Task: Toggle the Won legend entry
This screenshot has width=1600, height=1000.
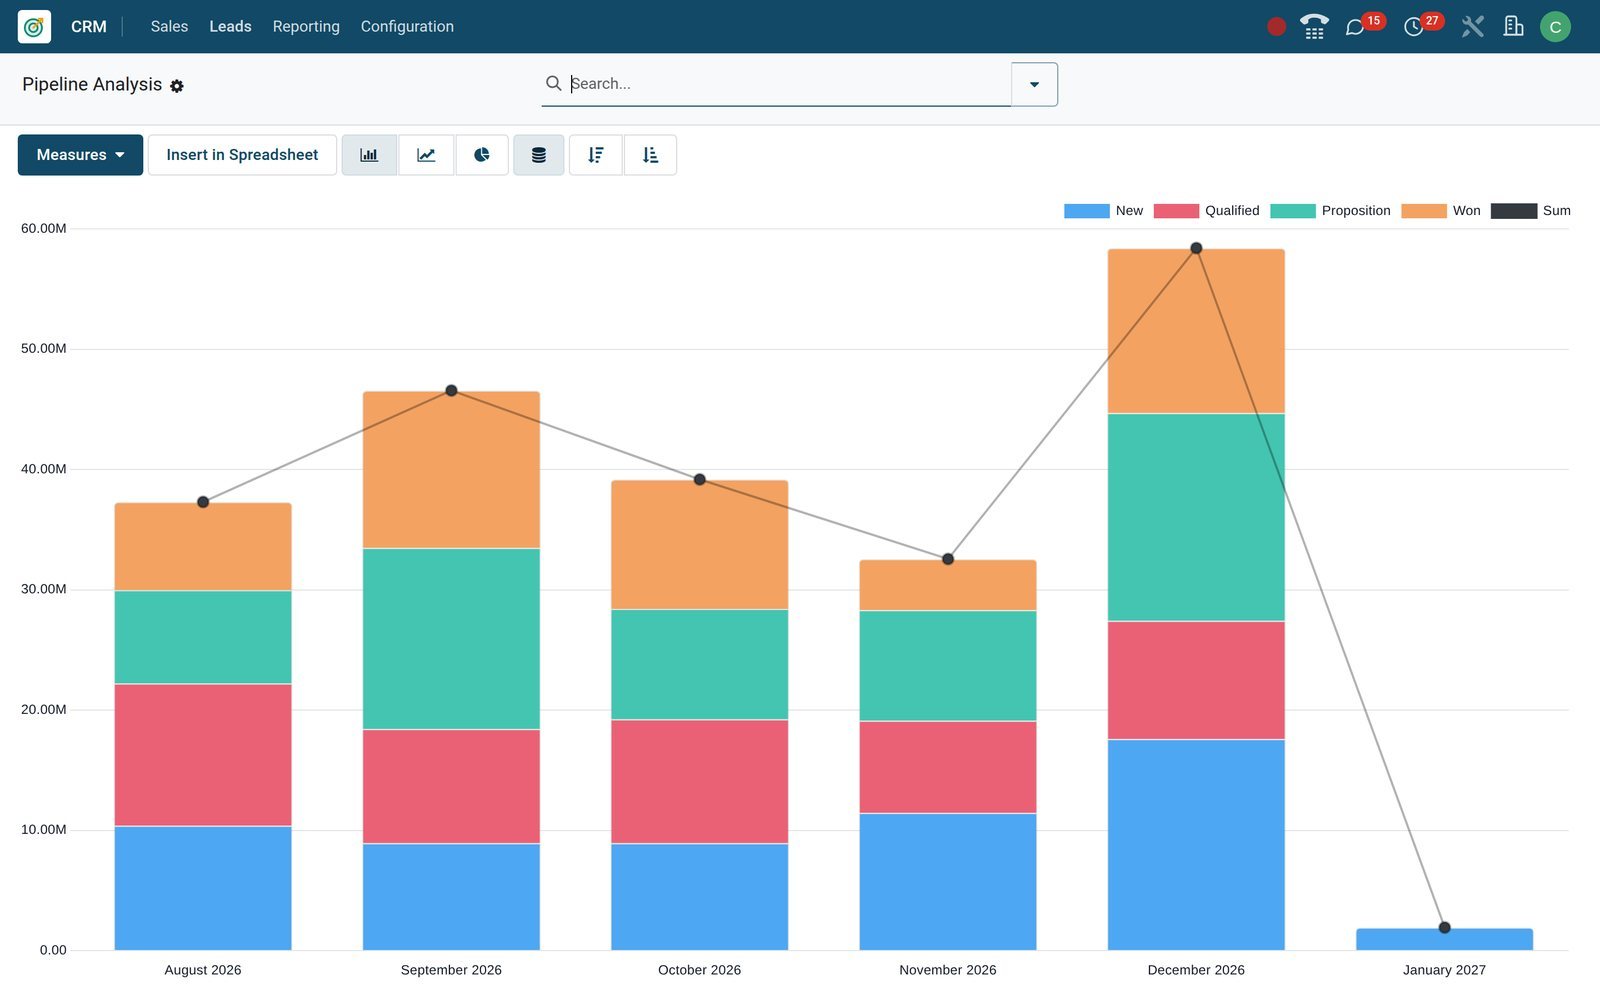Action: click(x=1440, y=211)
